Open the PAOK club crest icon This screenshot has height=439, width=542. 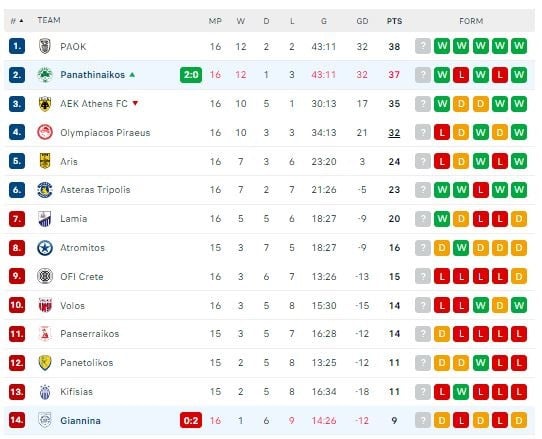pyautogui.click(x=45, y=46)
